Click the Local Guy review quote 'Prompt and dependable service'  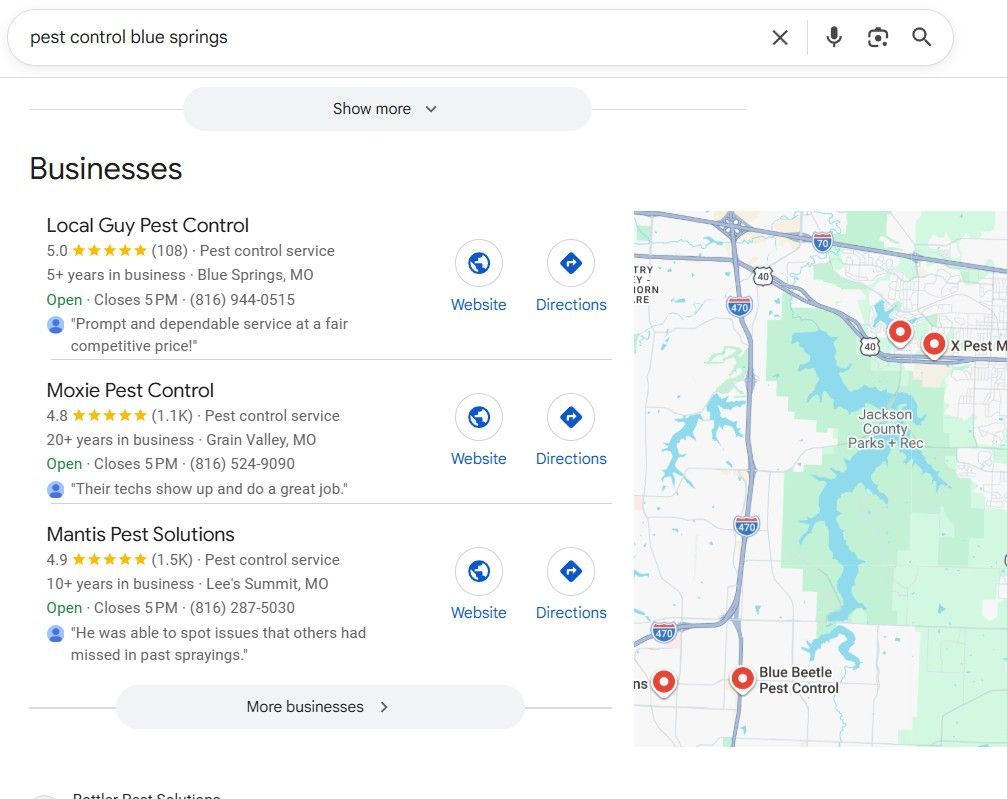point(209,335)
